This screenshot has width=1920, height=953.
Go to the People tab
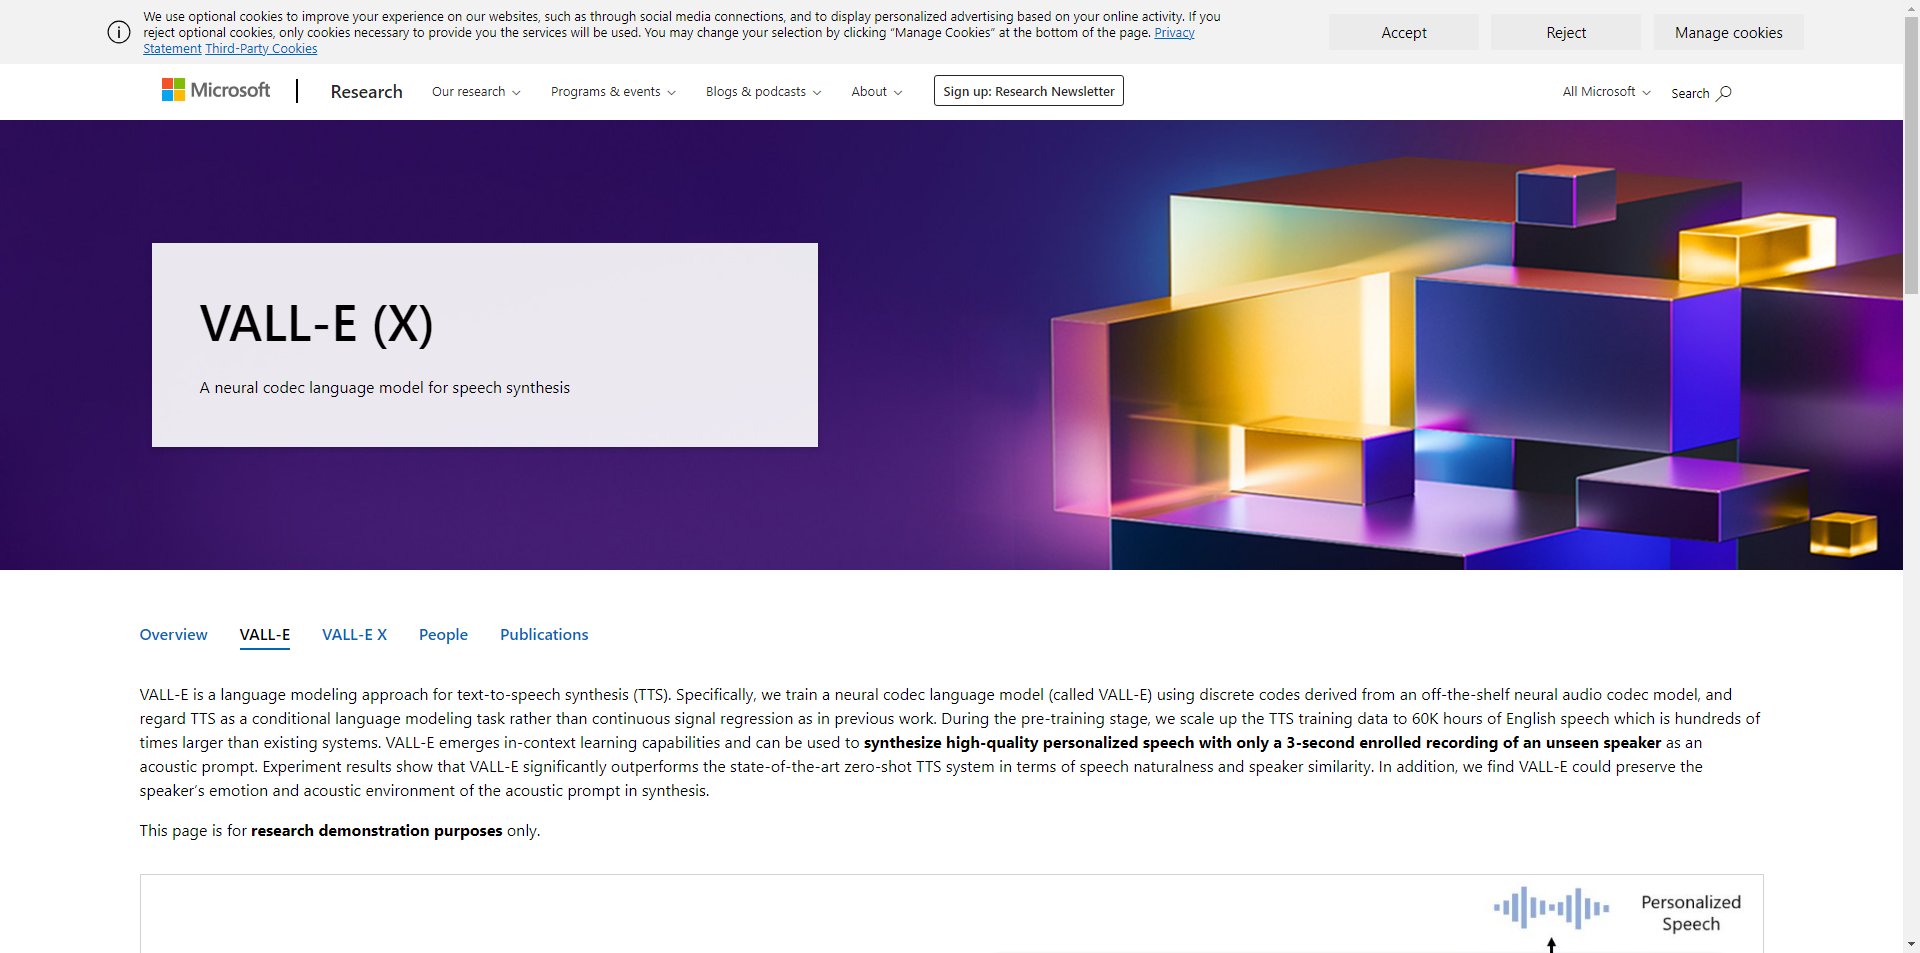pyautogui.click(x=443, y=634)
